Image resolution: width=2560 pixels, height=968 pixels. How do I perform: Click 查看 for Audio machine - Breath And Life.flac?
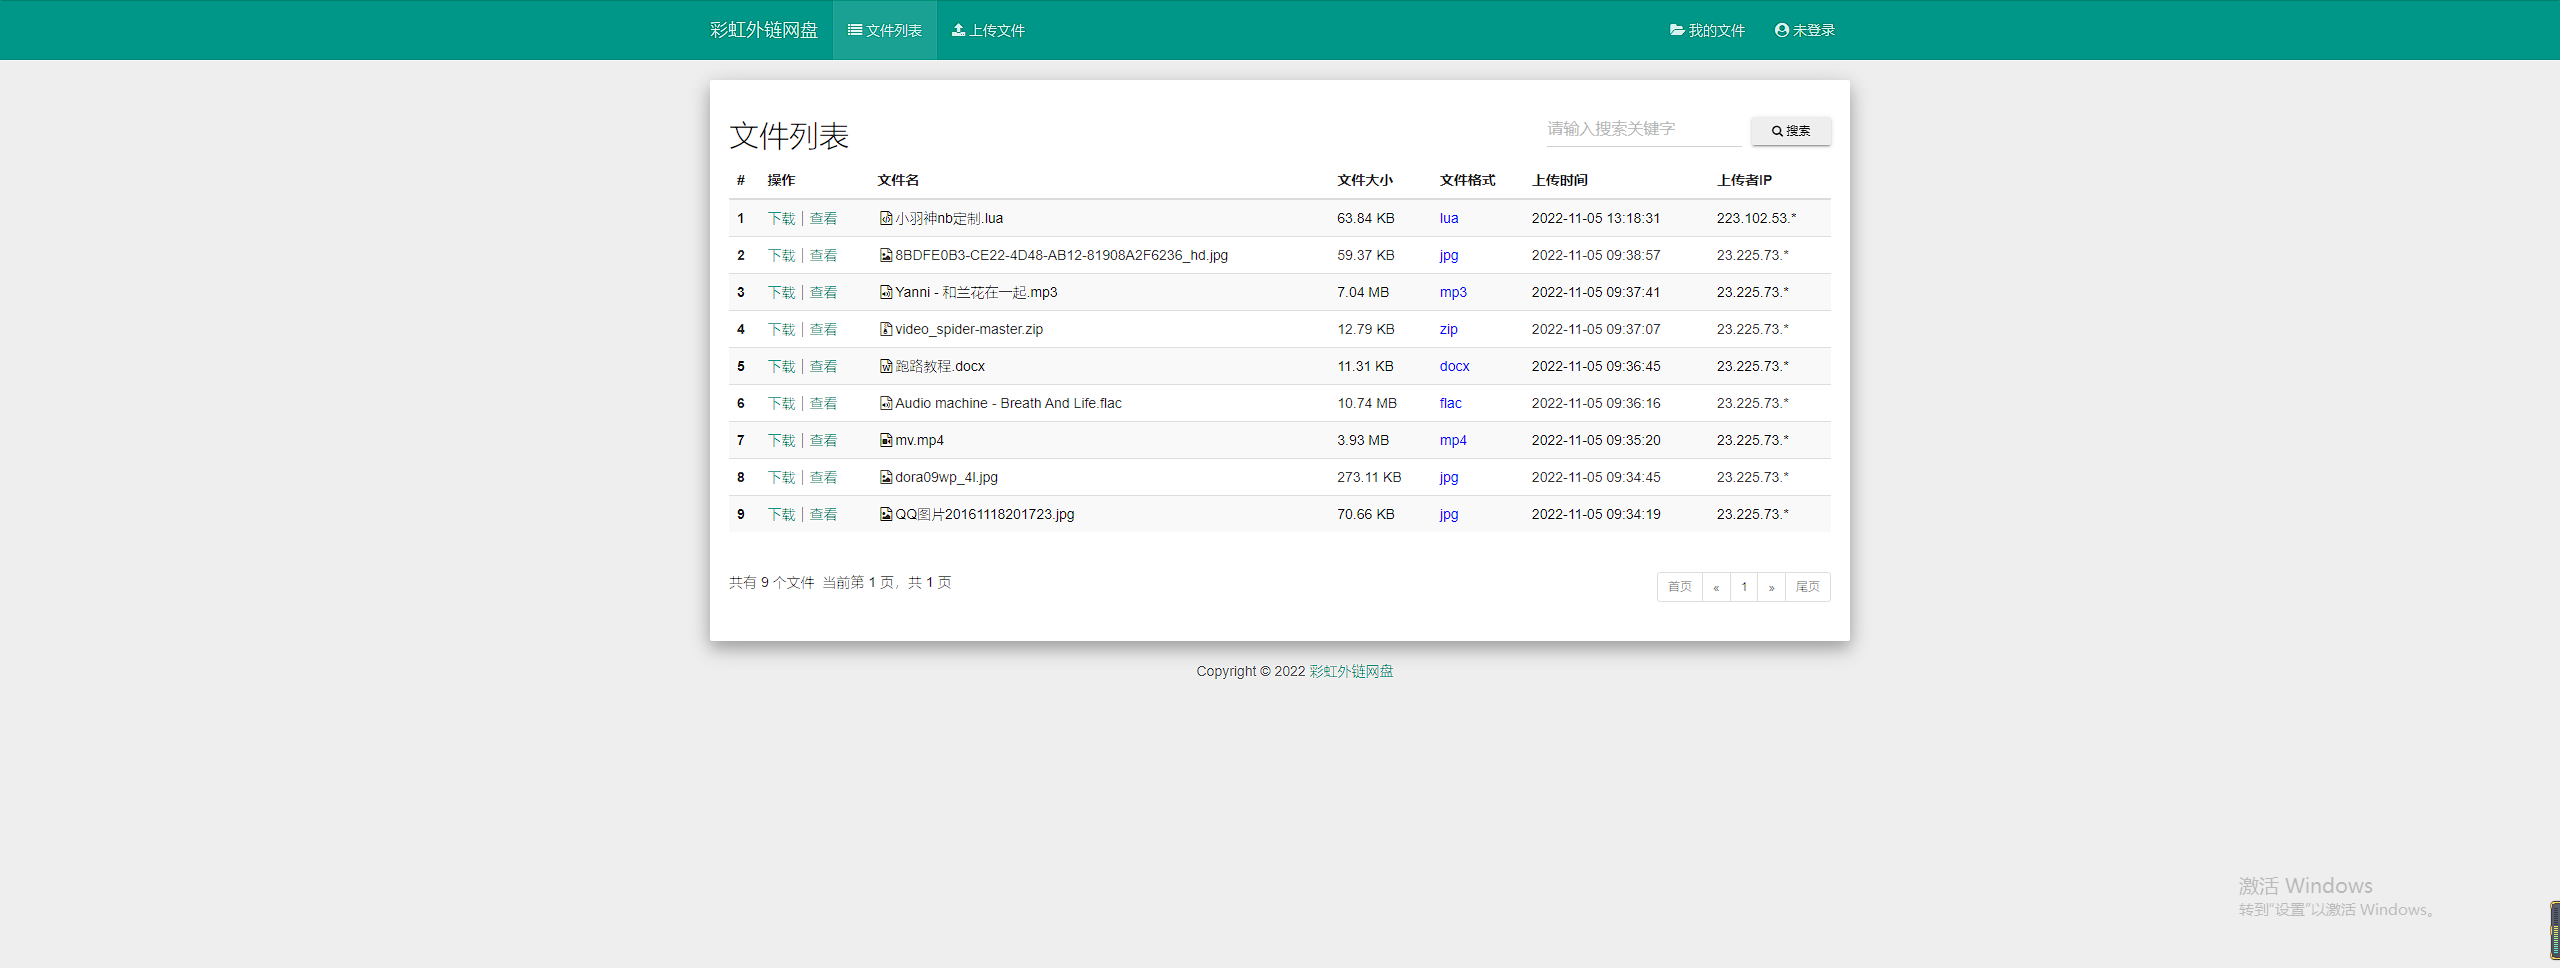(823, 403)
